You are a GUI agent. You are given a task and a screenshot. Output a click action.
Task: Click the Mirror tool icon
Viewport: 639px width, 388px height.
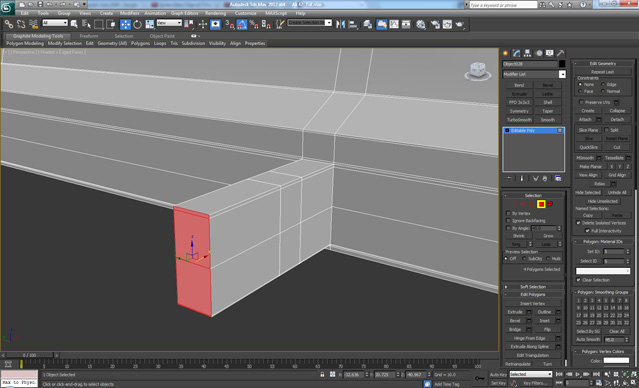click(340, 24)
